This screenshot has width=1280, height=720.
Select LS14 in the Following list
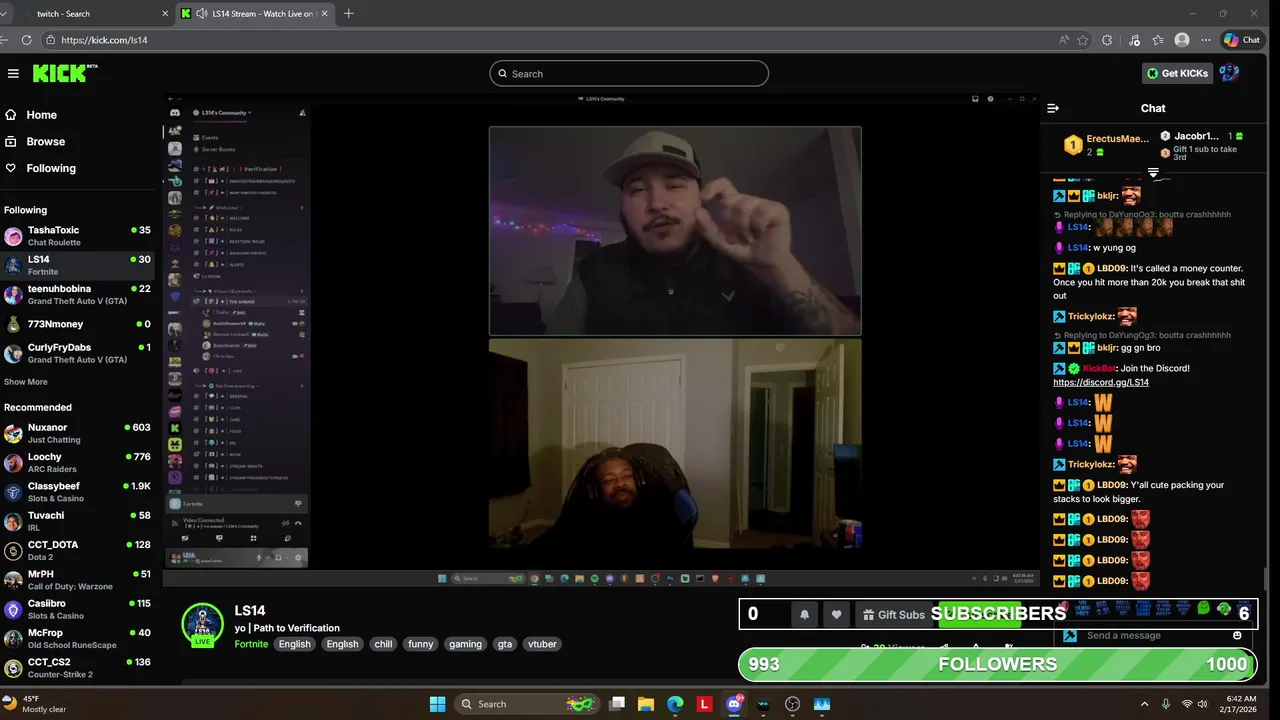[x=78, y=265]
